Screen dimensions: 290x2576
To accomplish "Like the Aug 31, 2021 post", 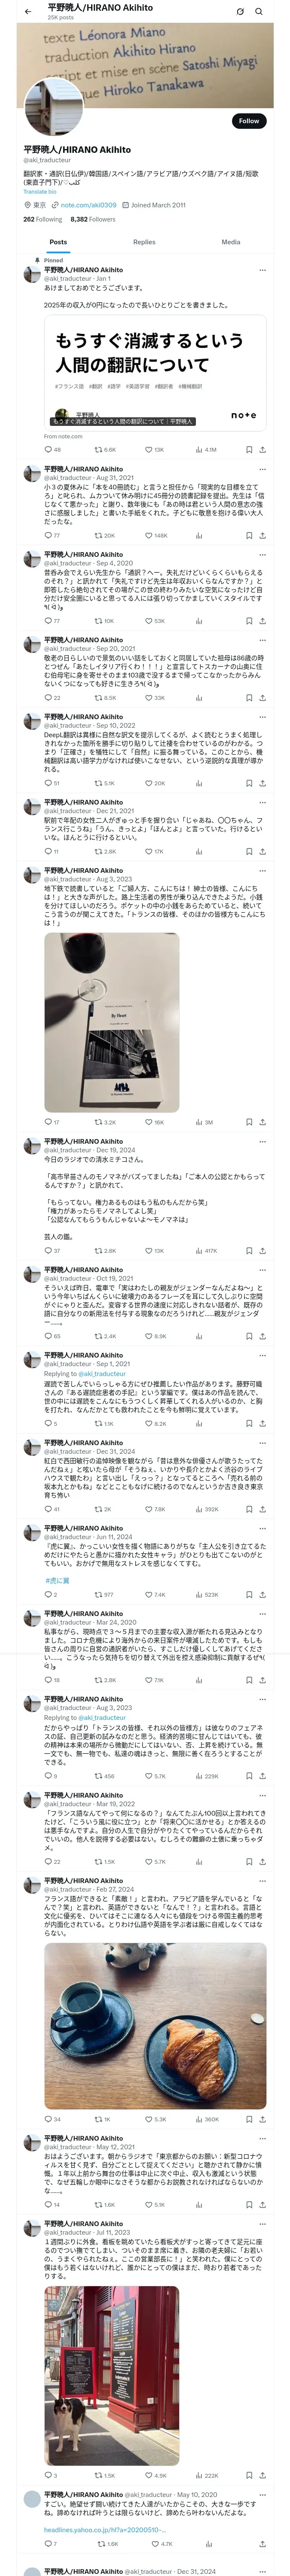I will [x=149, y=535].
